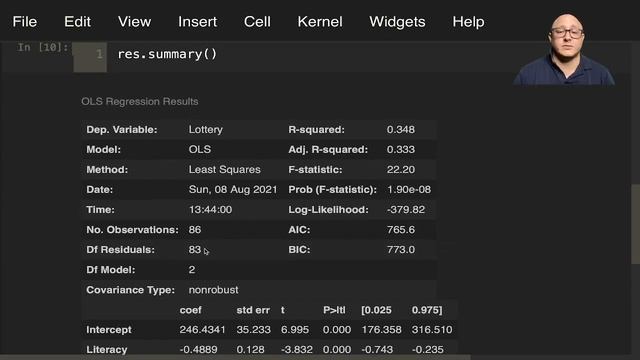Click Df Residuals value 83
Viewport: 640px width, 360px height.
click(x=195, y=250)
